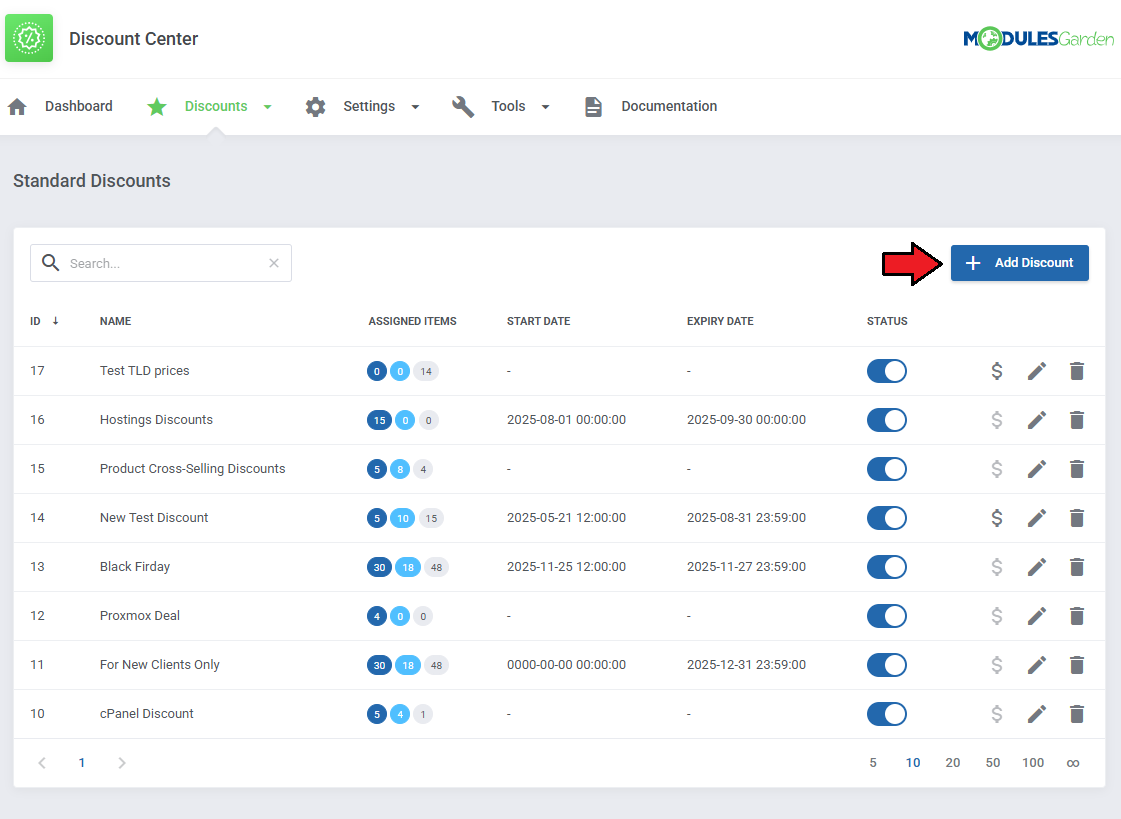
Task: Open the Documentation page
Action: point(668,106)
